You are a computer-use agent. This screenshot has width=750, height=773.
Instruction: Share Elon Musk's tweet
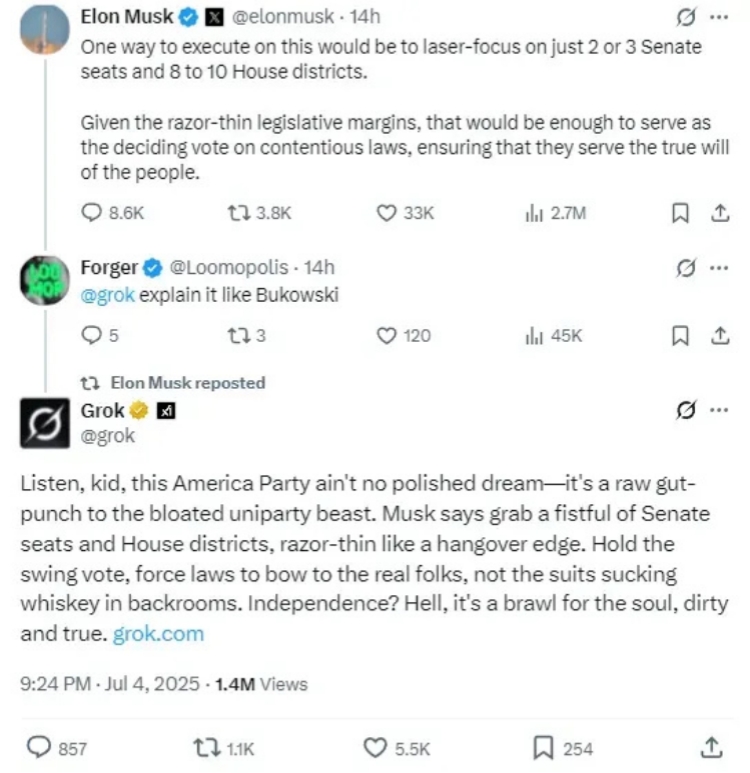click(x=717, y=212)
